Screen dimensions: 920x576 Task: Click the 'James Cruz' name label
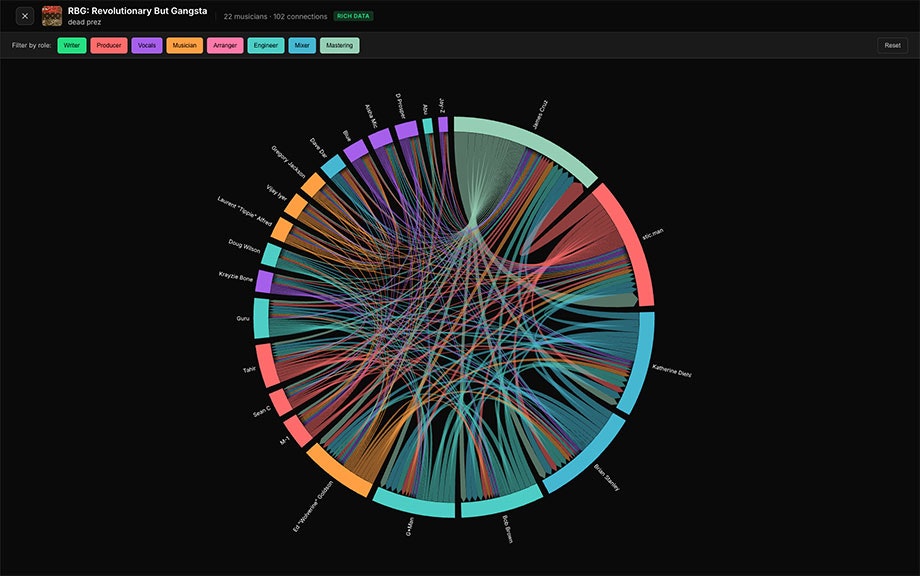click(x=540, y=115)
